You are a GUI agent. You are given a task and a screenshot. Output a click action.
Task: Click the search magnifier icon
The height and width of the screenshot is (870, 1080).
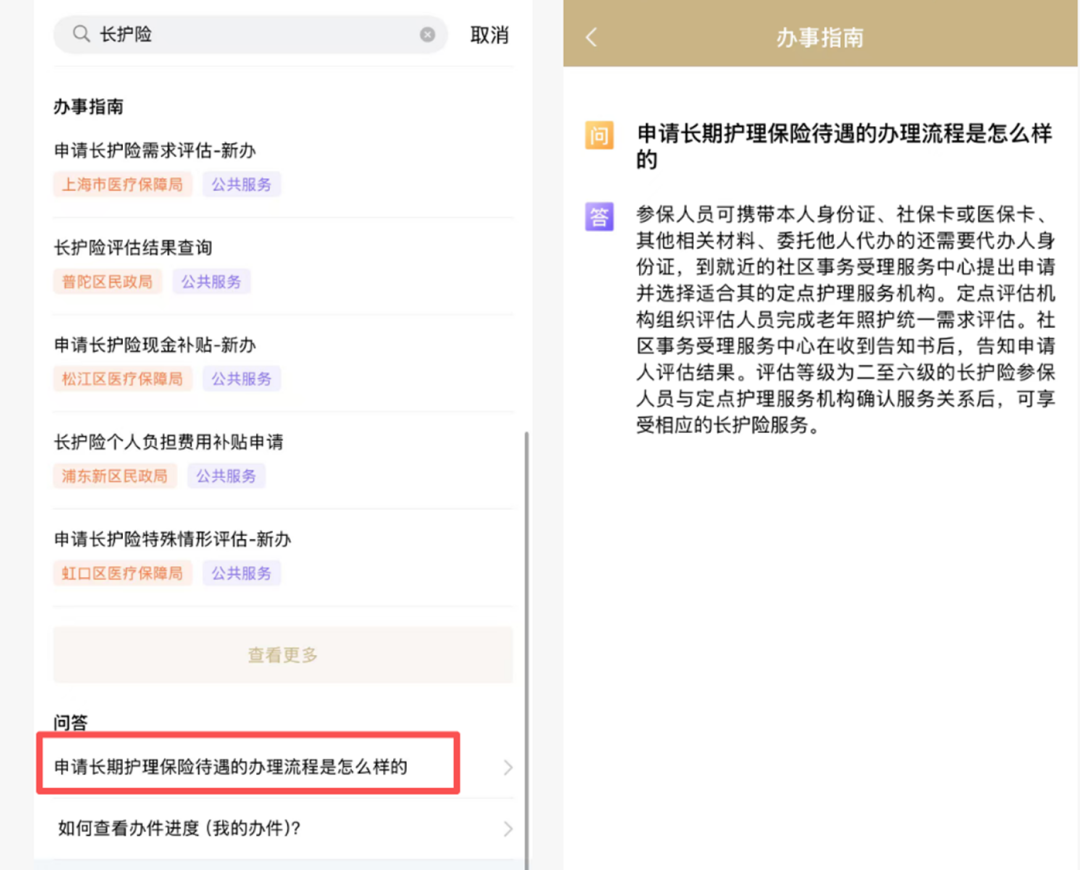81,35
